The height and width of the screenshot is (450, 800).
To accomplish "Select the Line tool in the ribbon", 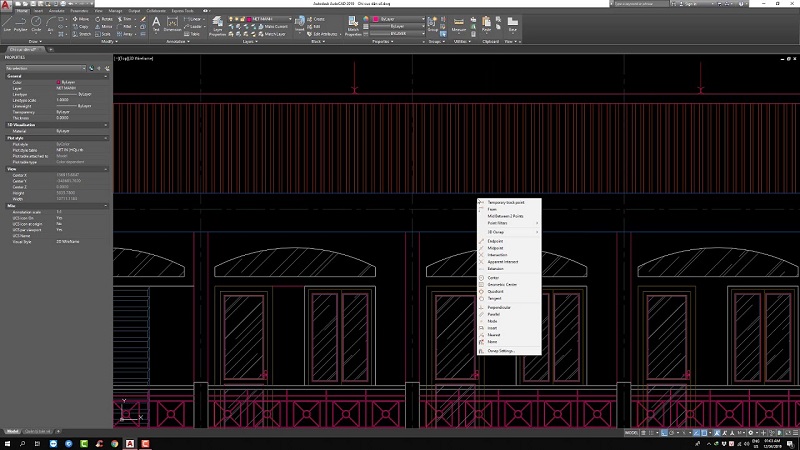I will (8, 21).
